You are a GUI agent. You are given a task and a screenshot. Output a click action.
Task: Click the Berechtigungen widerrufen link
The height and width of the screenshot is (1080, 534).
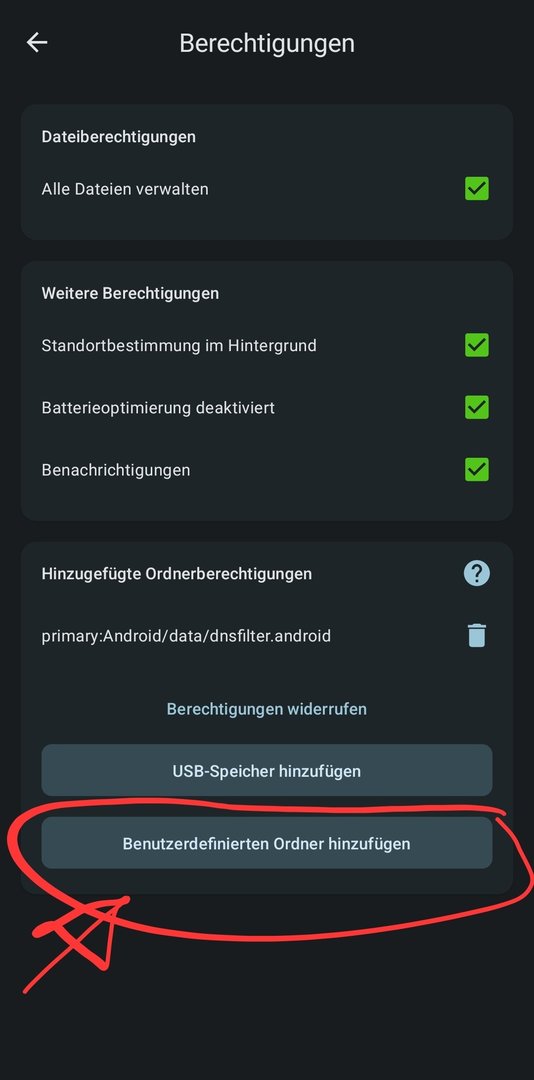tap(267, 709)
